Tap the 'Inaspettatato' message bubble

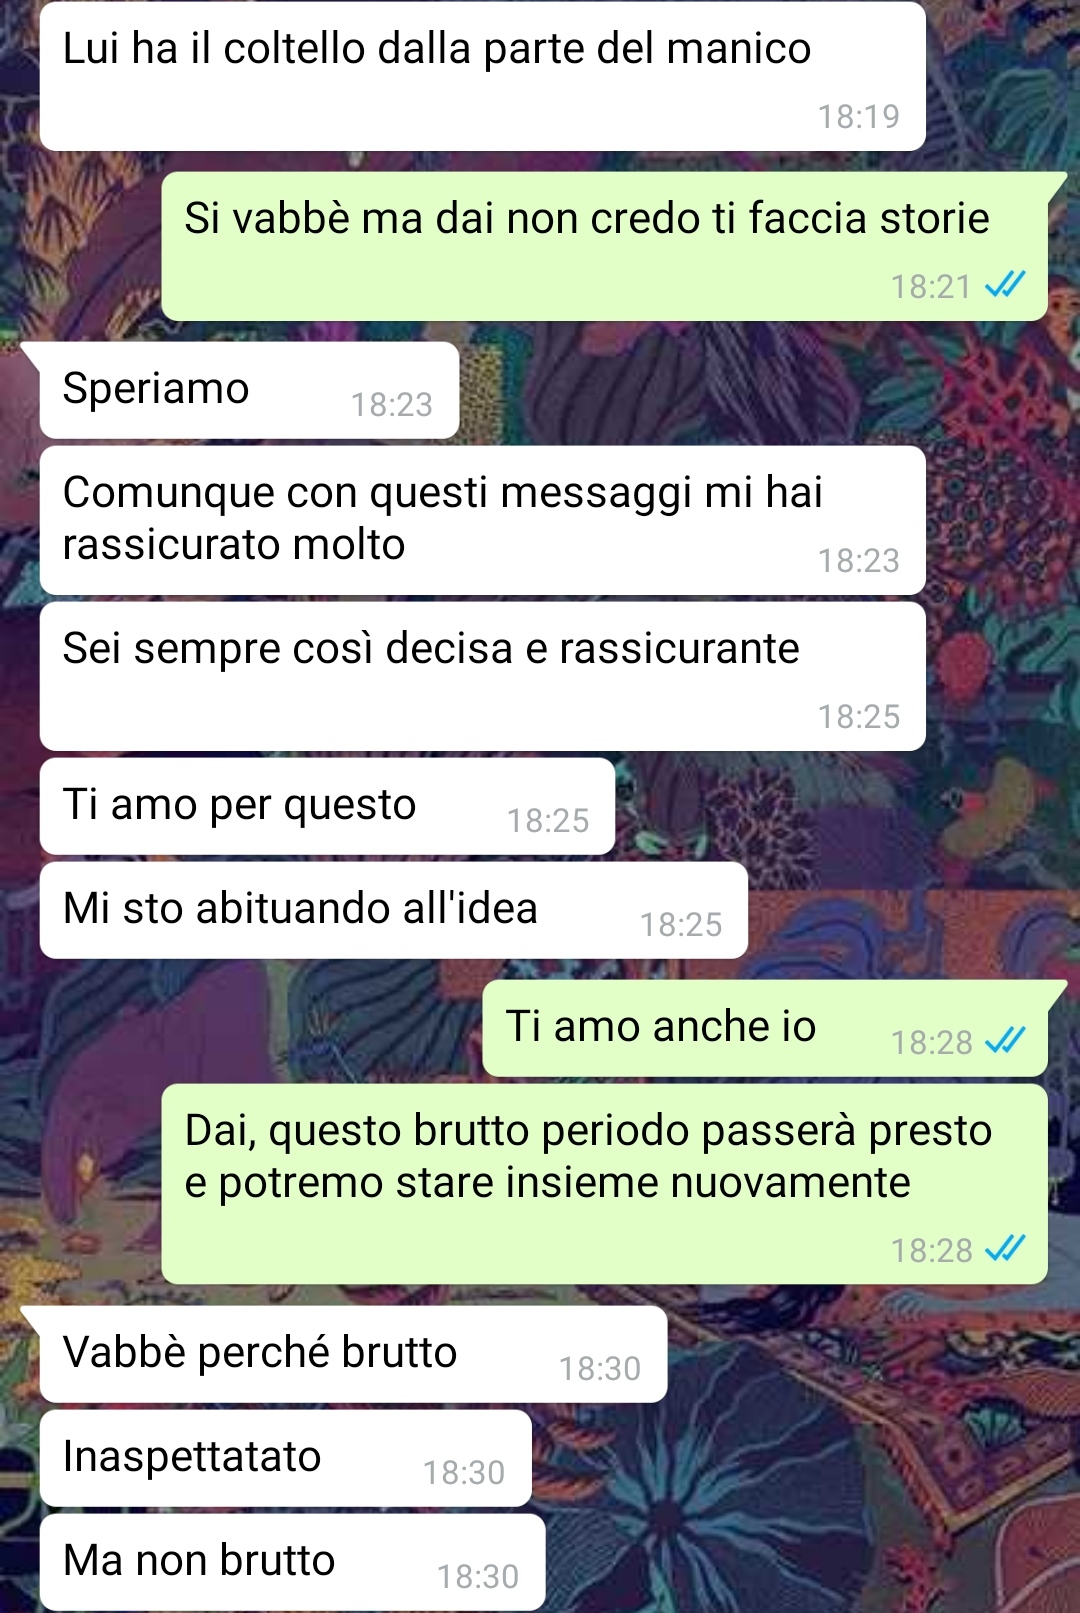[x=285, y=1458]
